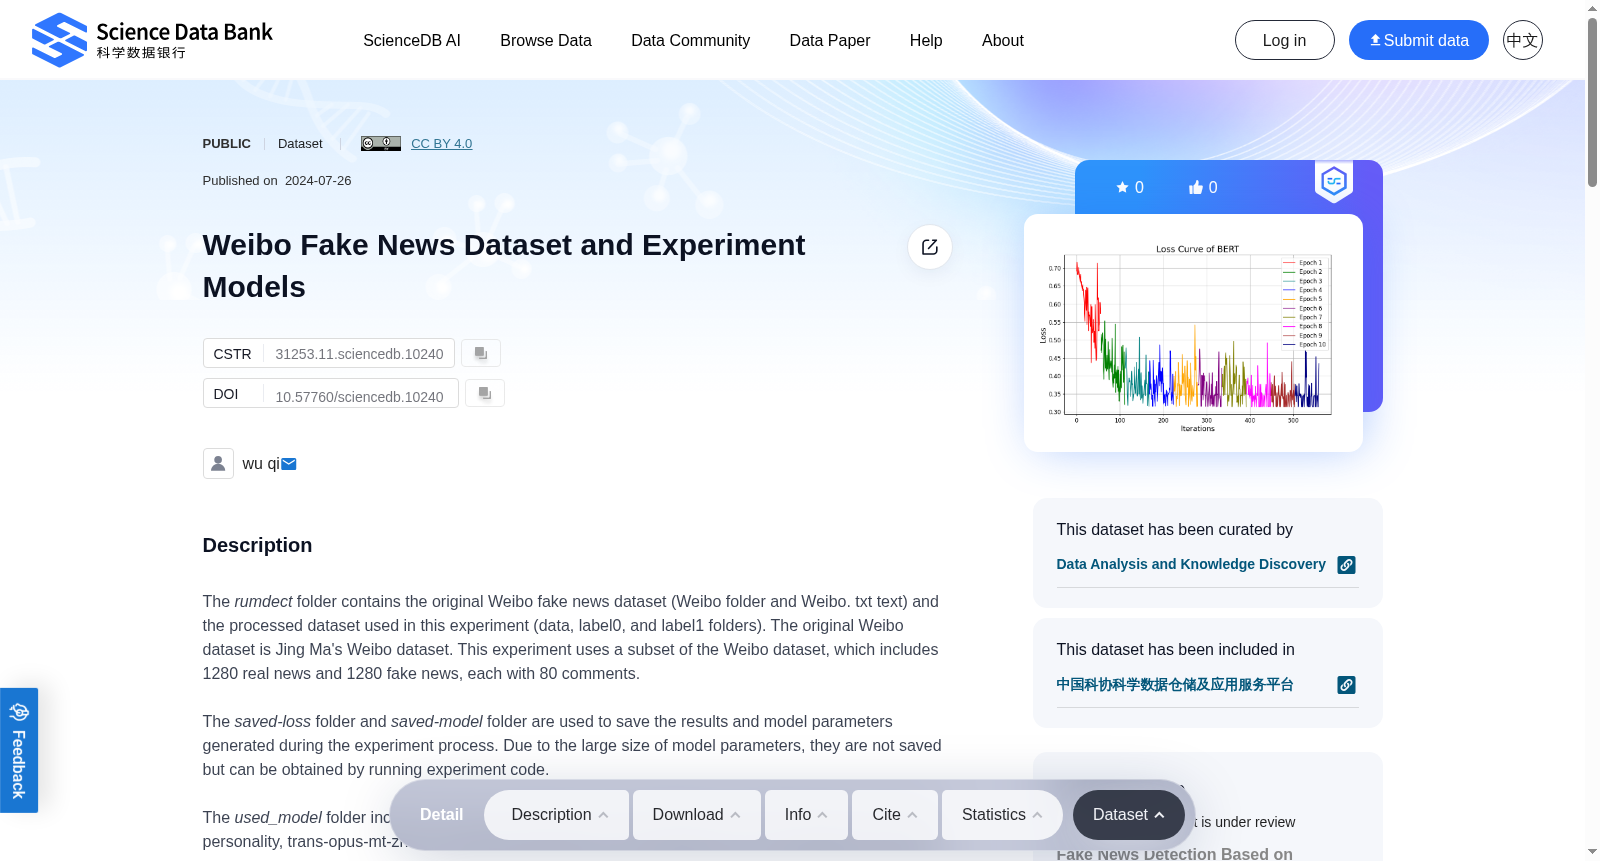The width and height of the screenshot is (1600, 861).
Task: Click the author name wu qi
Action: click(261, 464)
